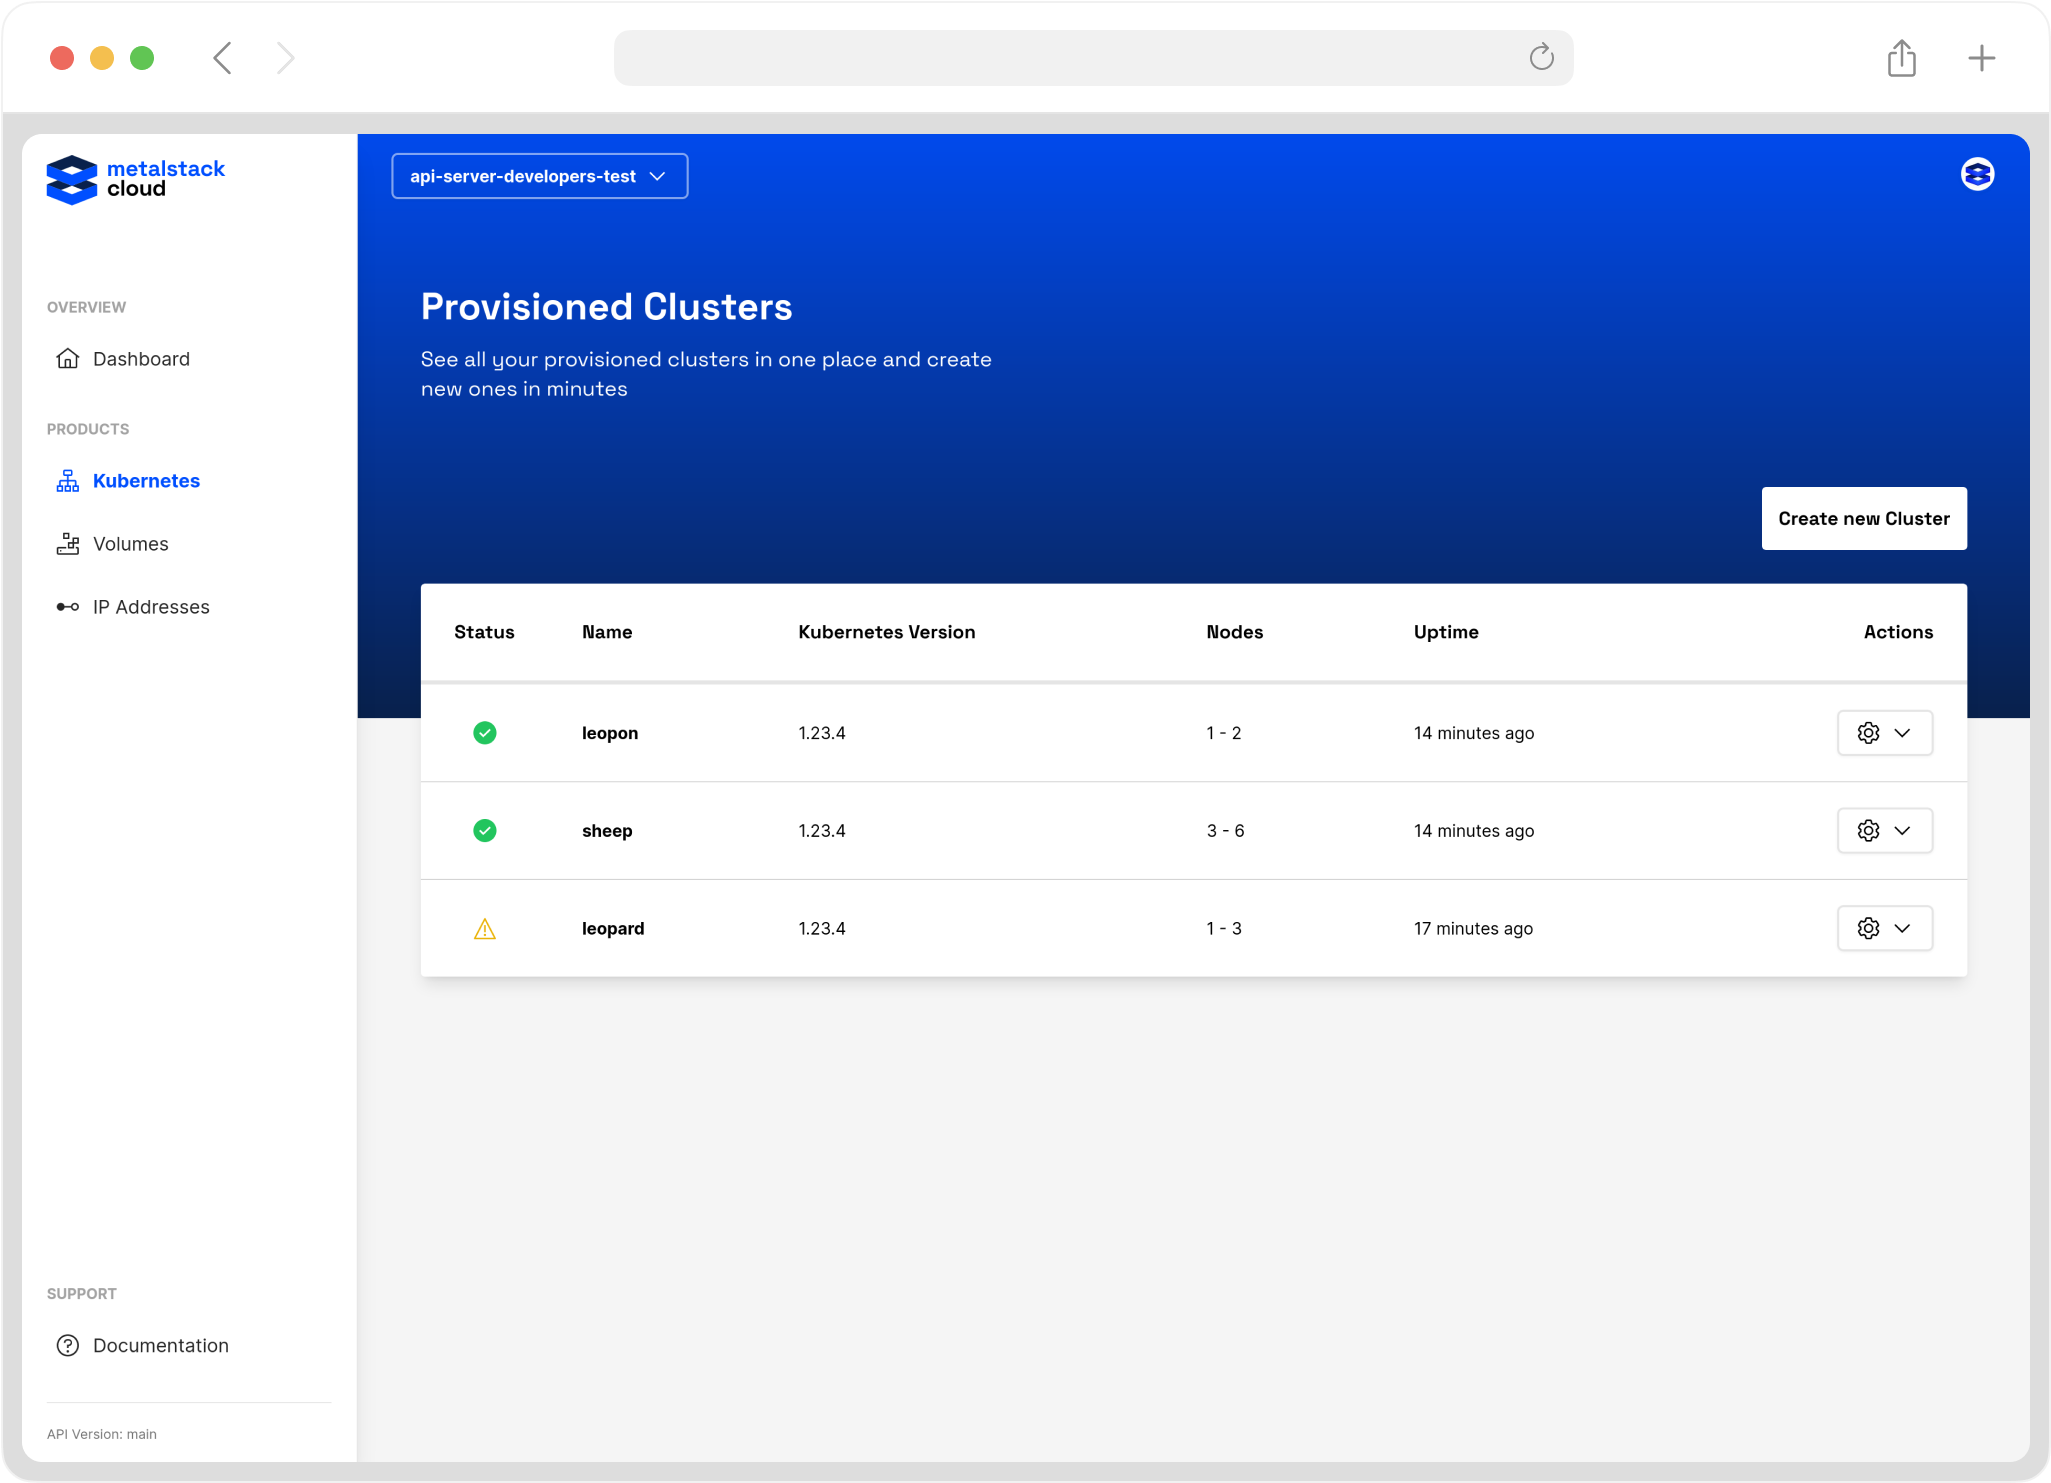Select Volumes from the sidebar

130,543
